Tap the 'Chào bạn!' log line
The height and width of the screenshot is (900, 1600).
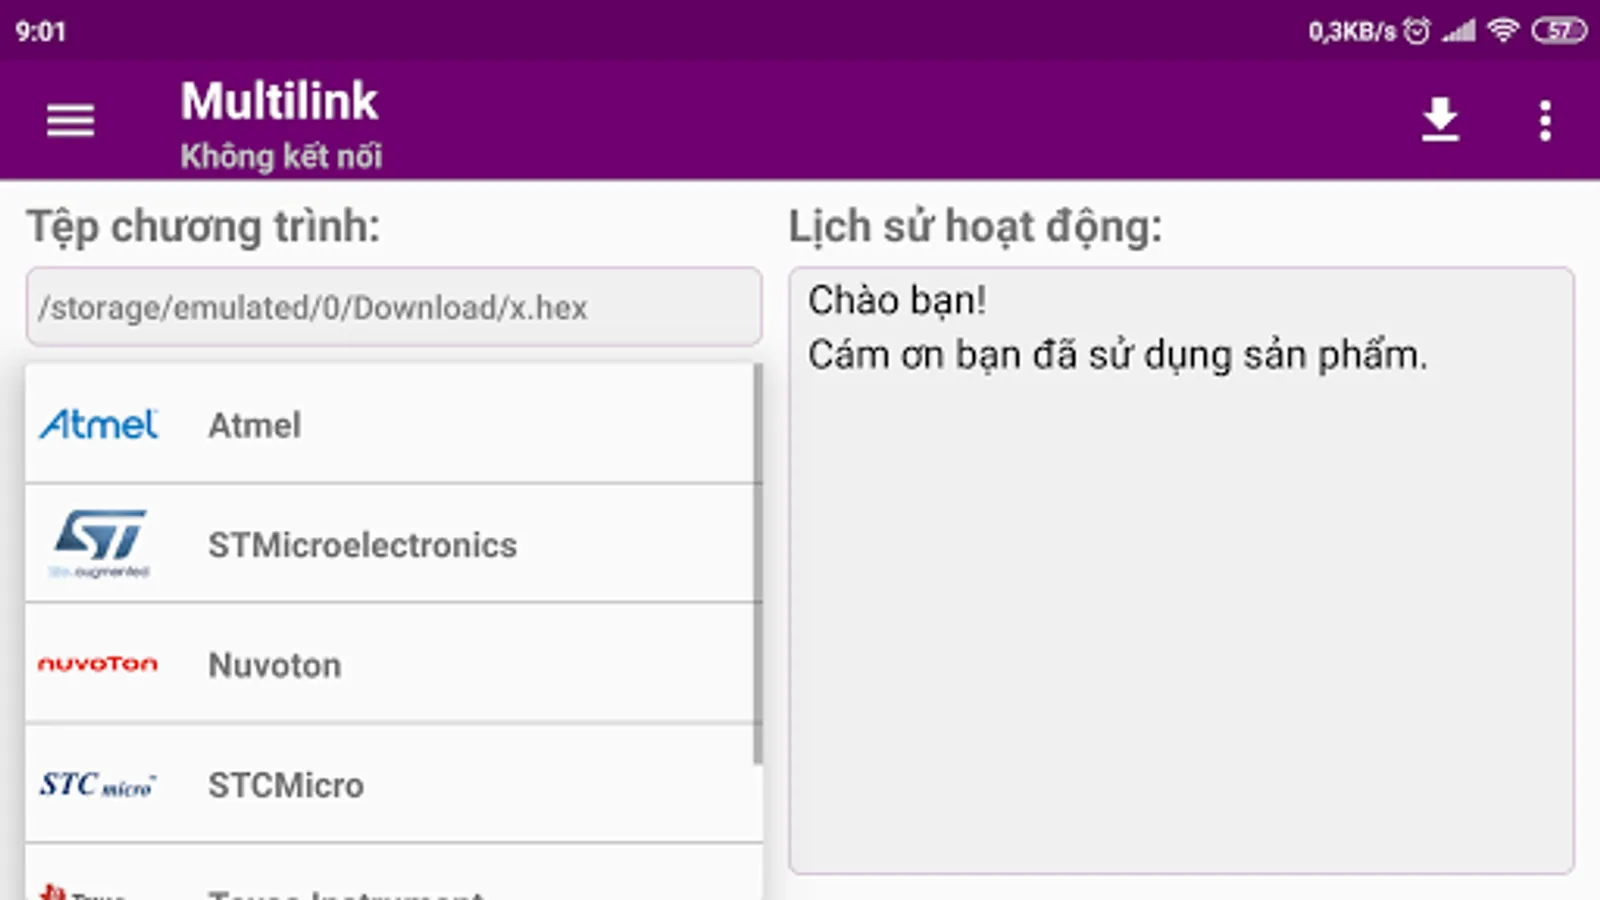point(897,300)
